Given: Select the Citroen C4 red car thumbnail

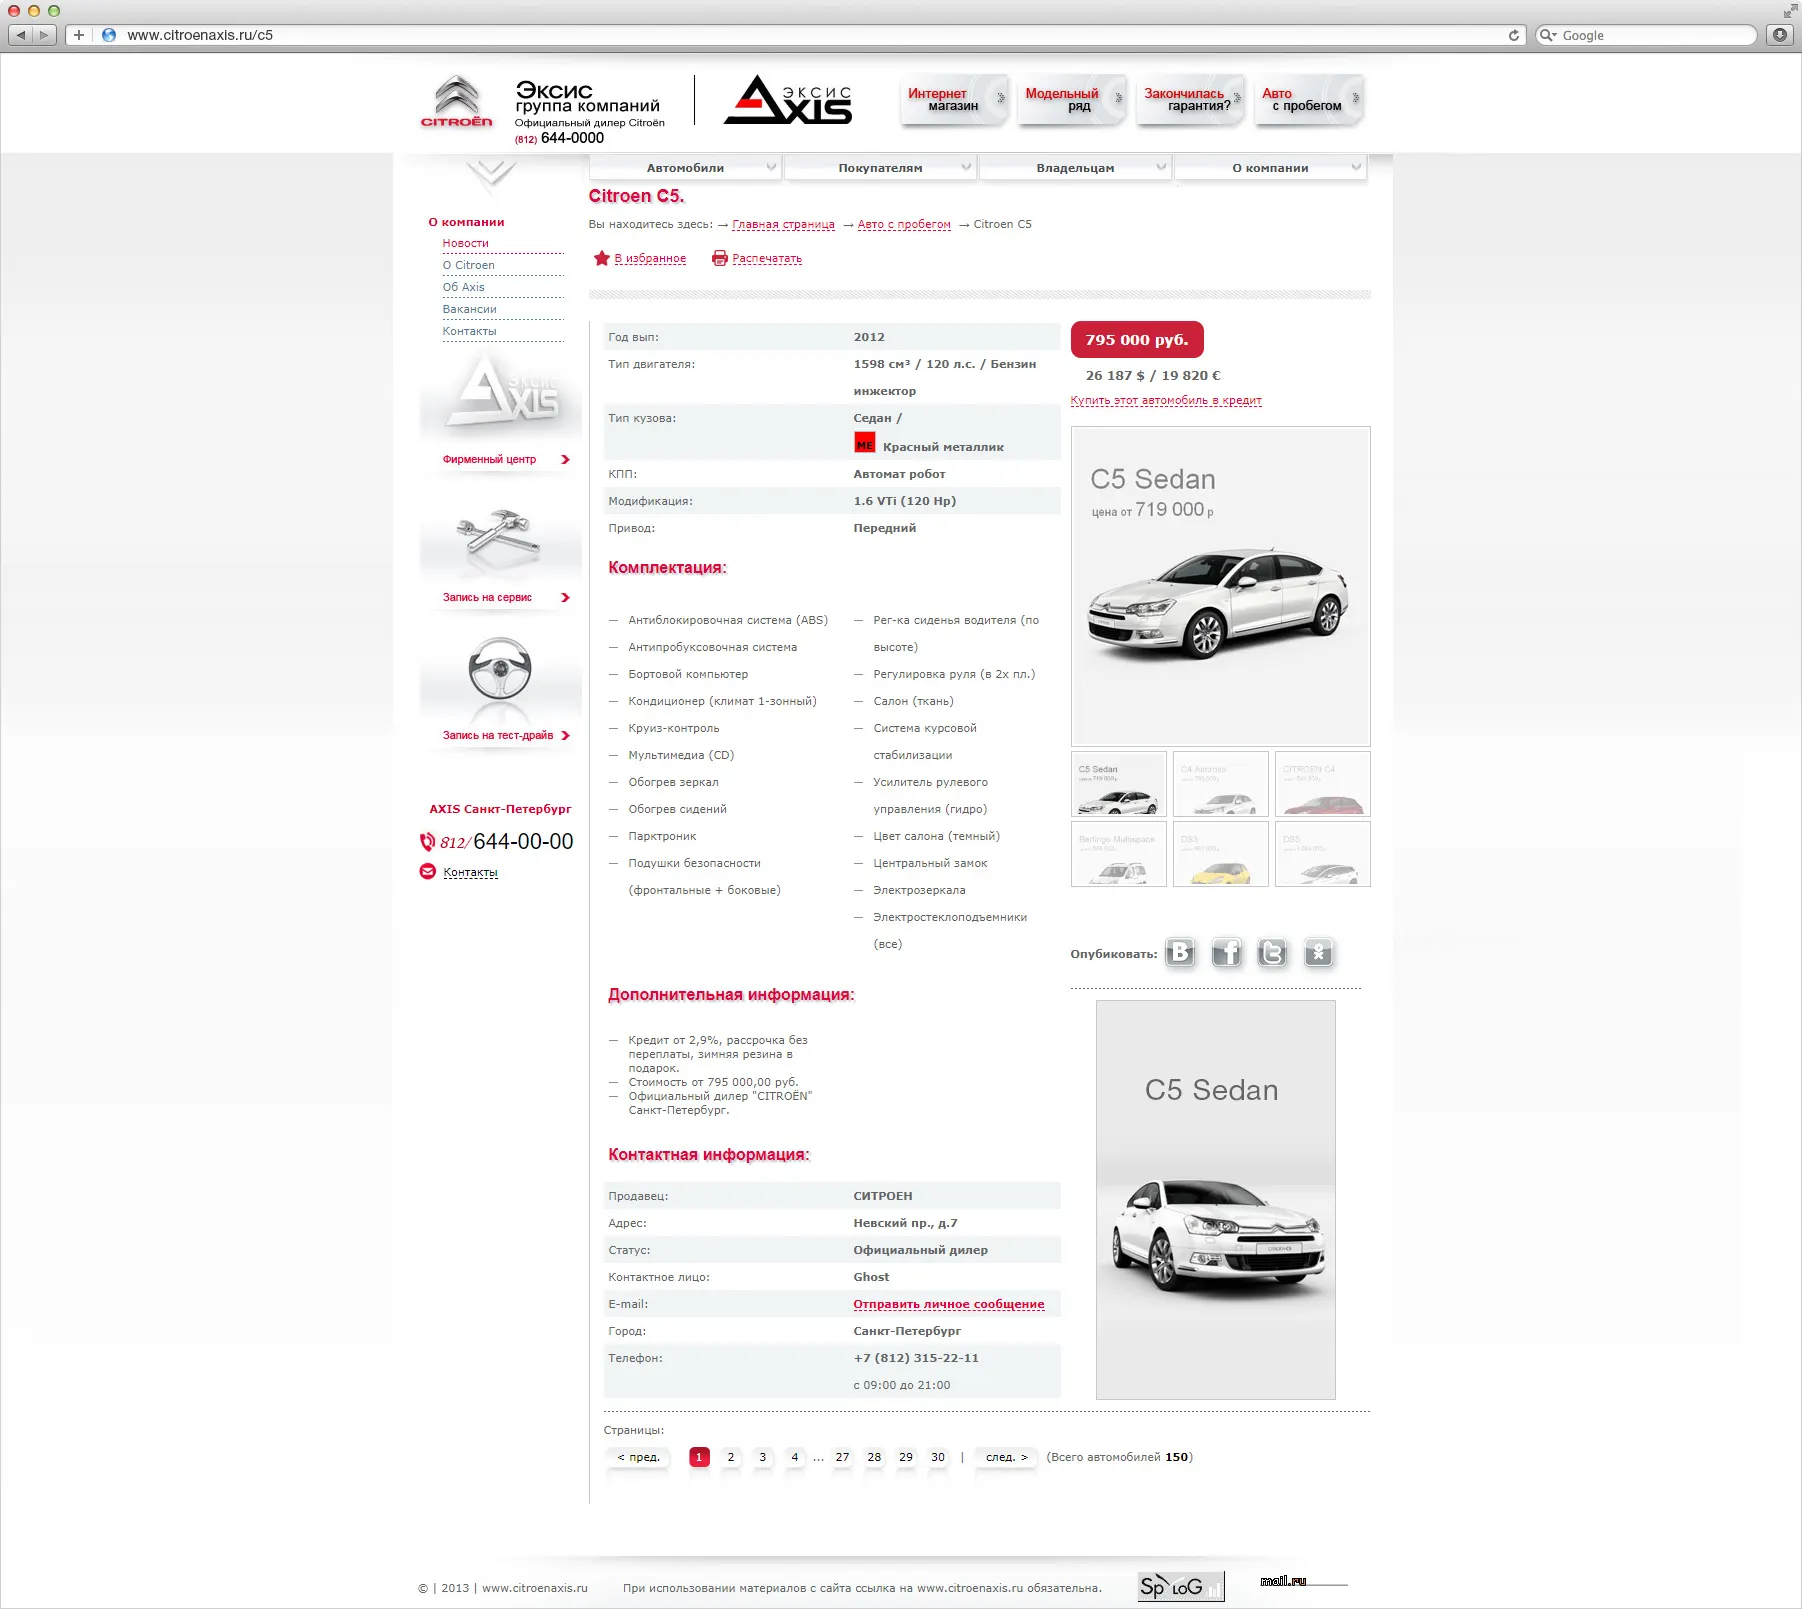Looking at the screenshot, I should (1323, 784).
